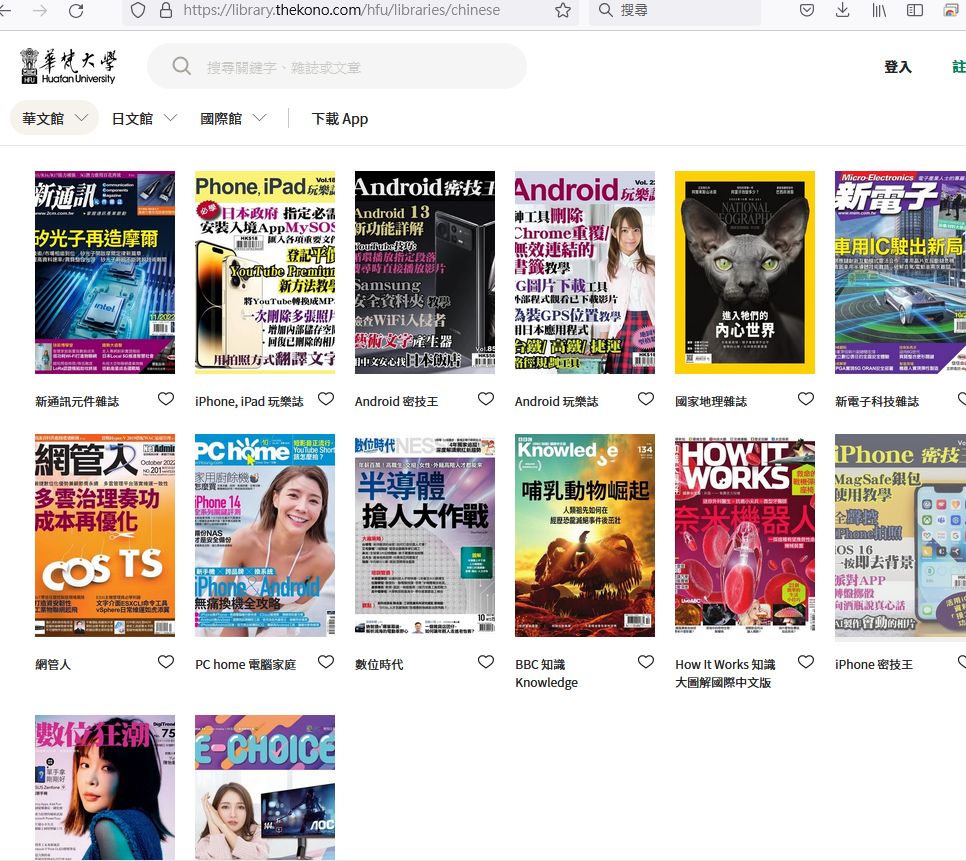Open the 數位時代 magazine title link

(x=379, y=664)
